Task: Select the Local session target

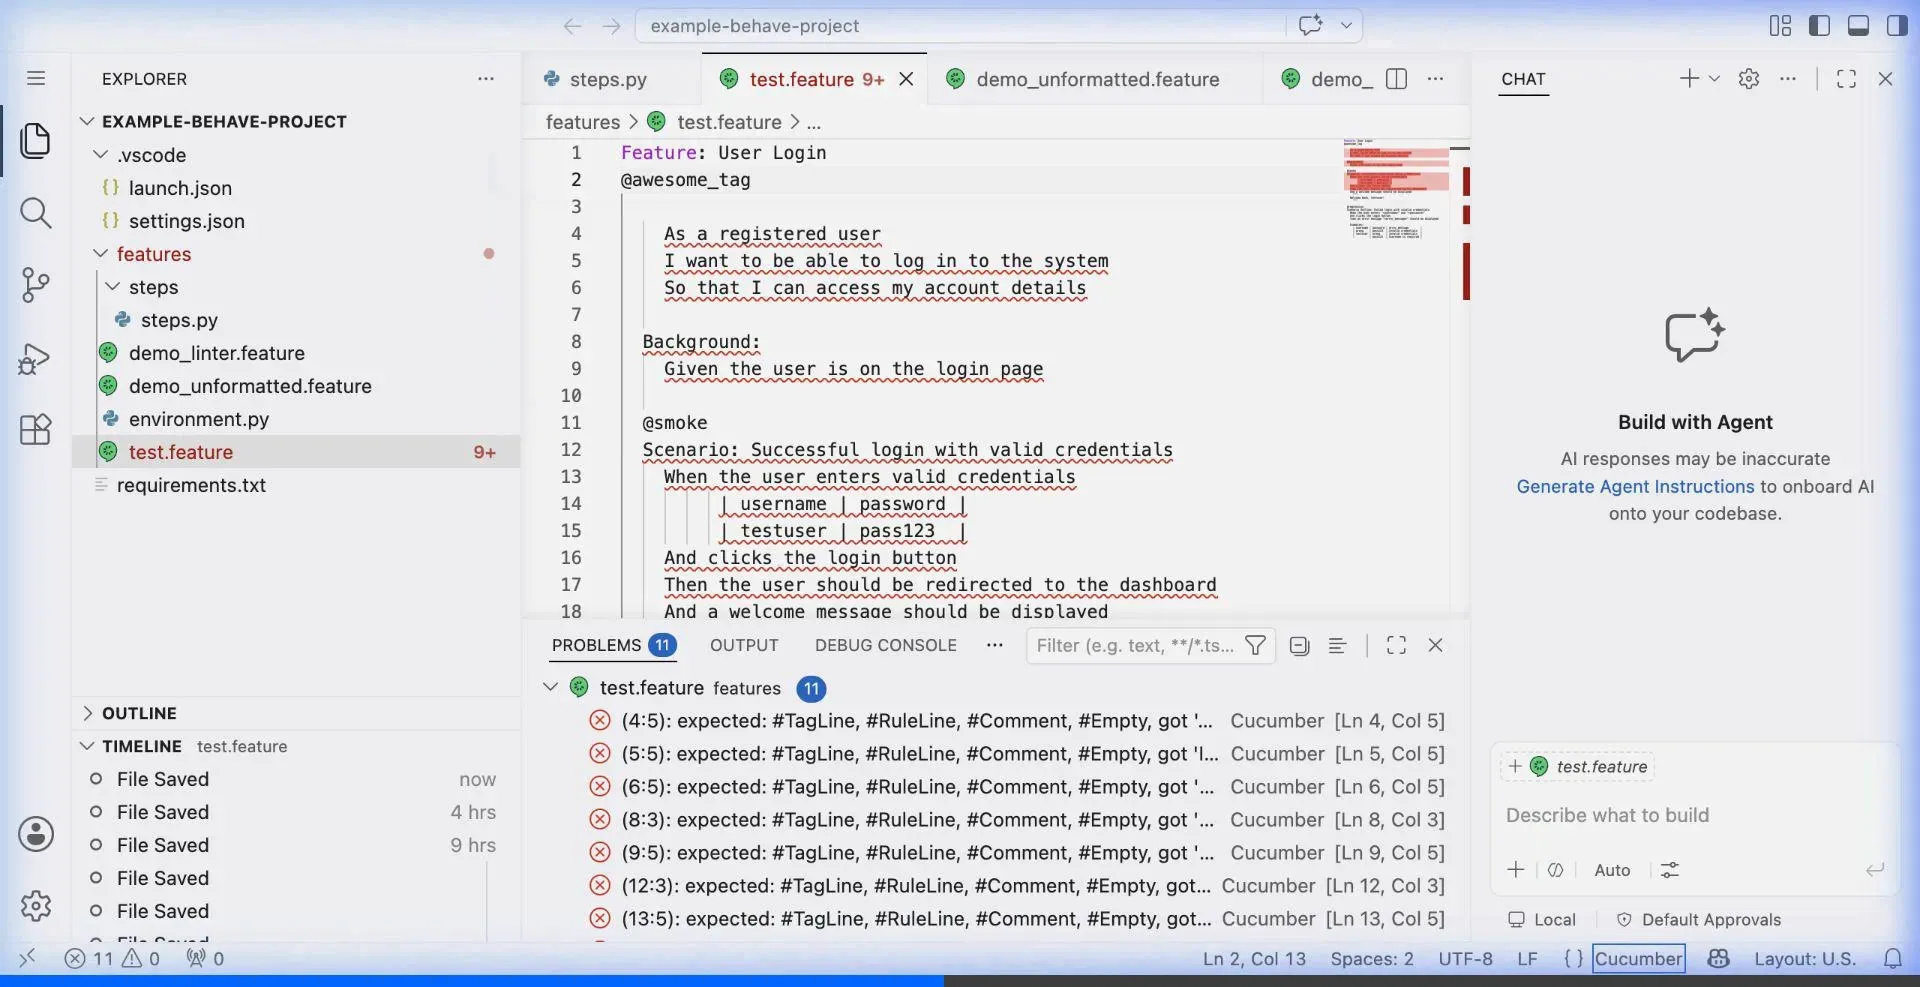Action: (x=1542, y=920)
